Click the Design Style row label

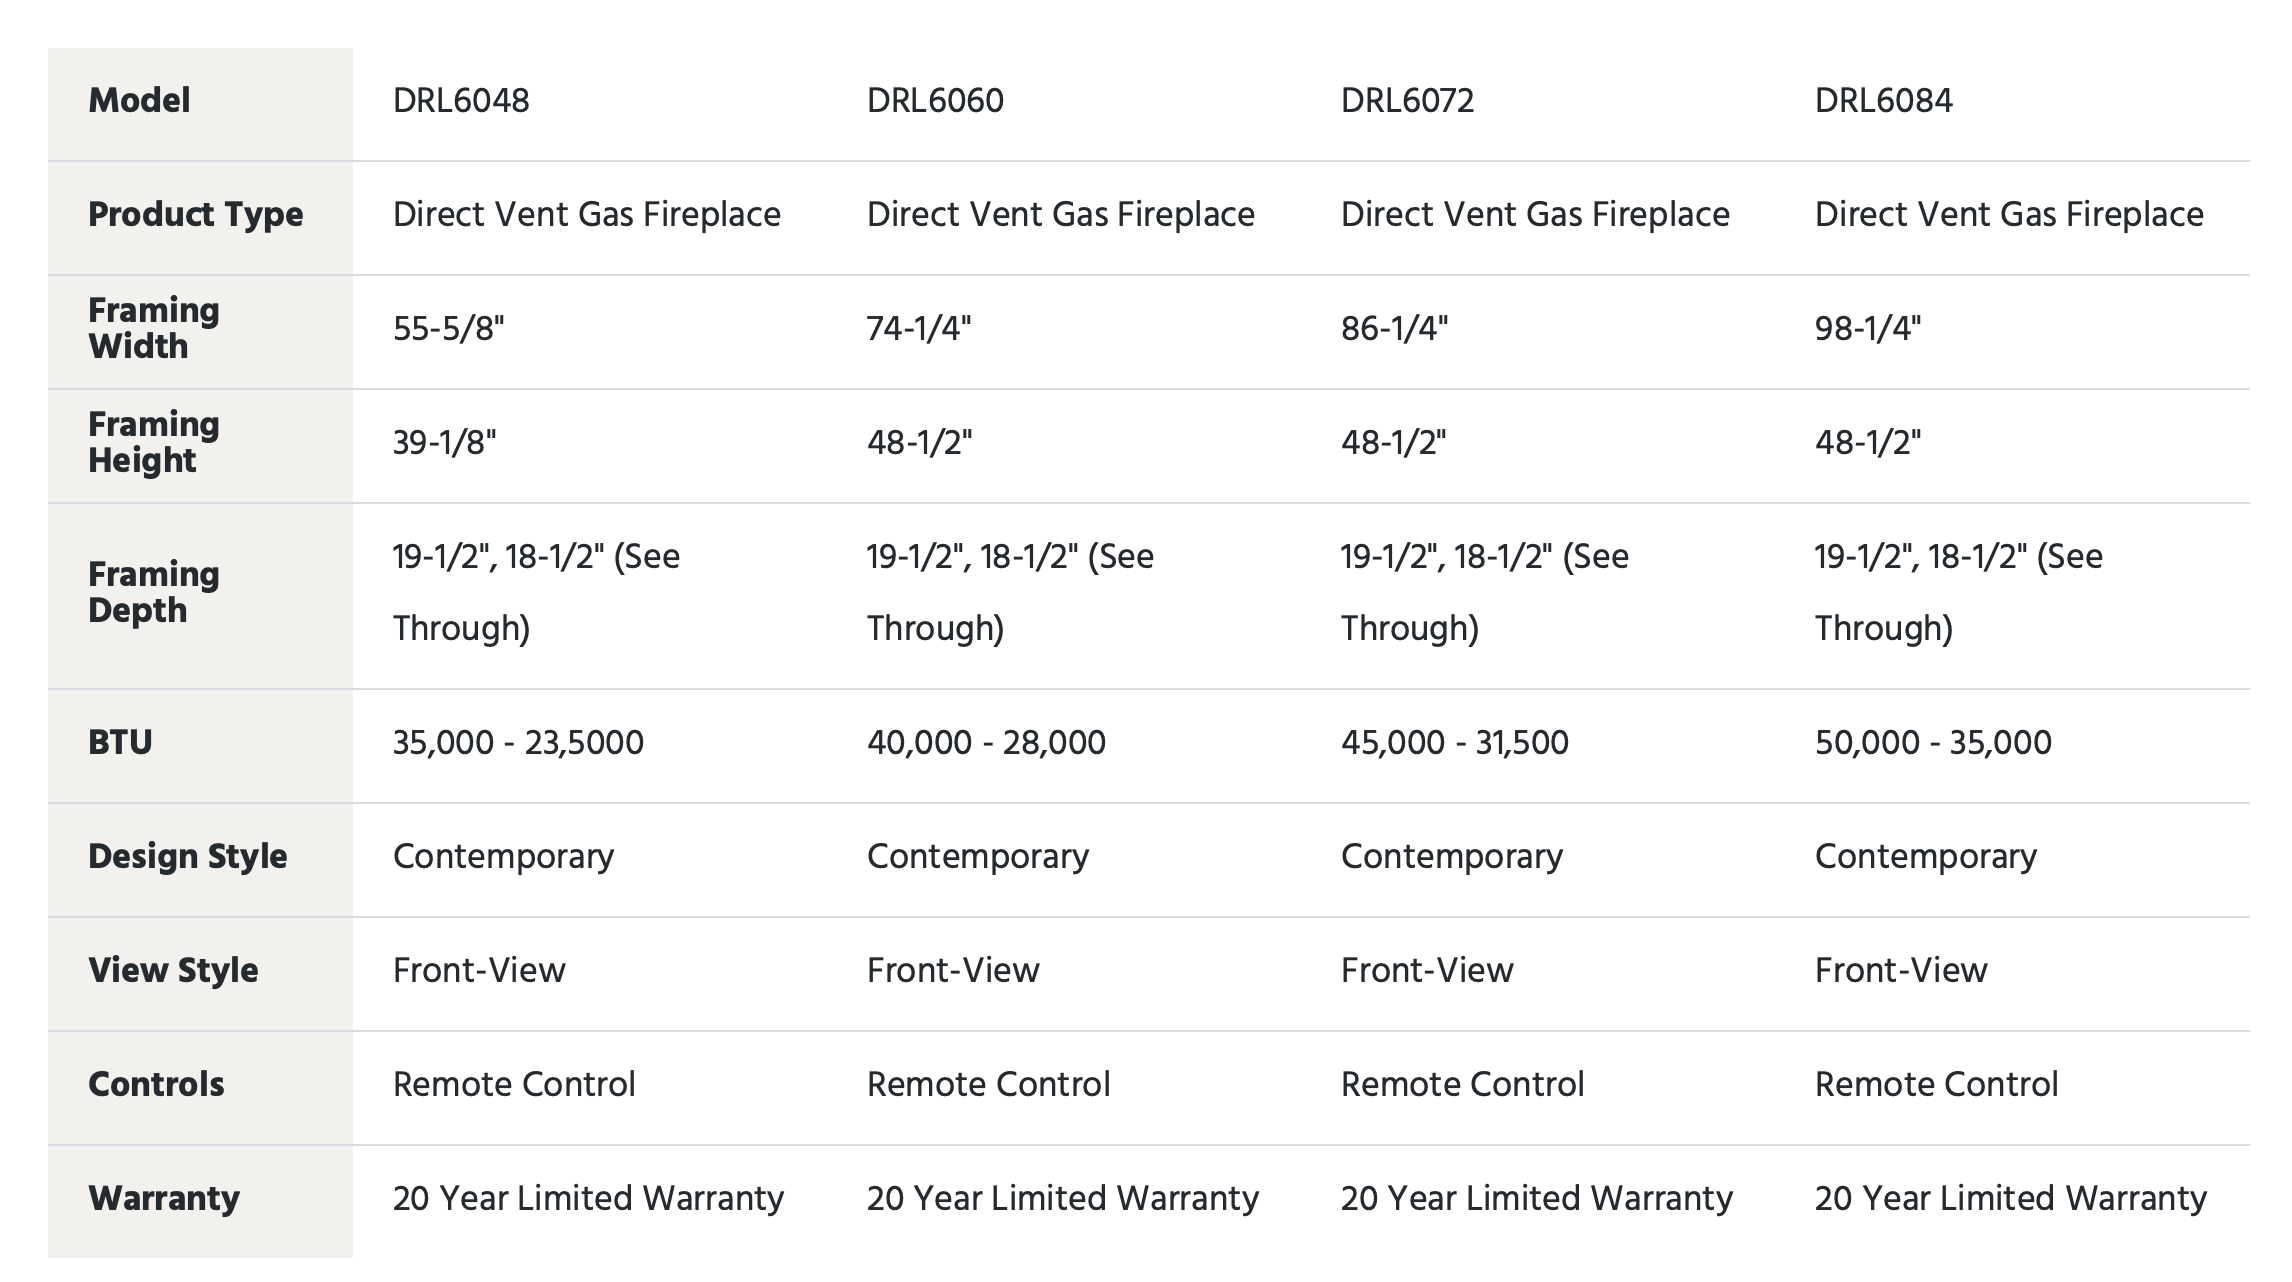[188, 857]
